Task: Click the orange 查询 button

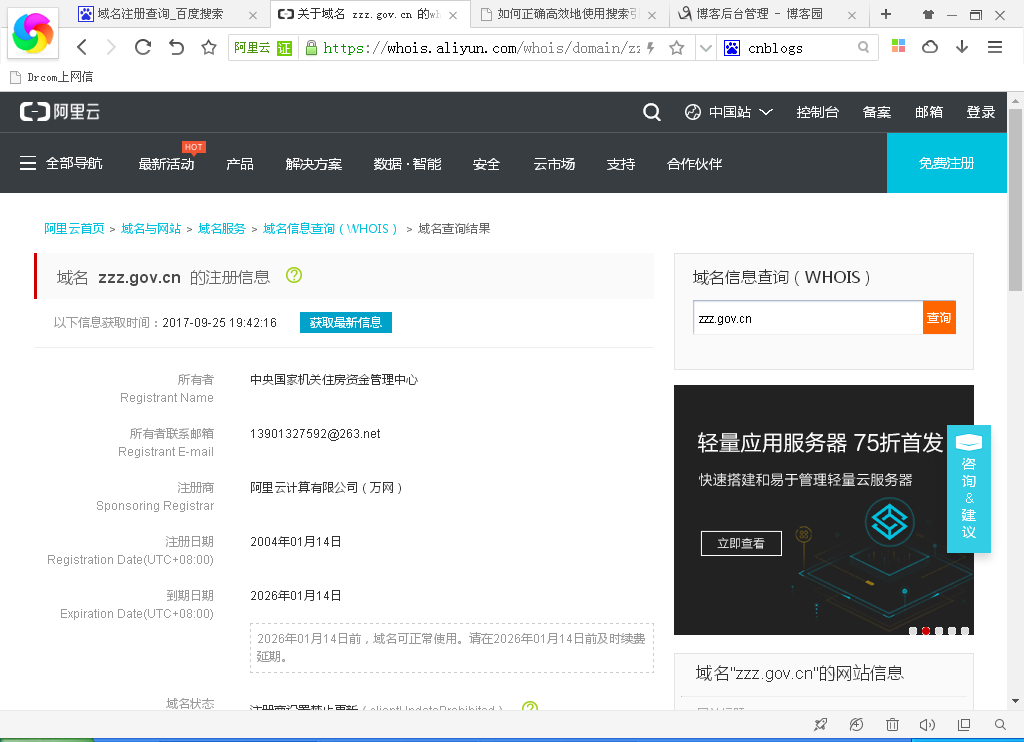Action: pyautogui.click(x=939, y=317)
